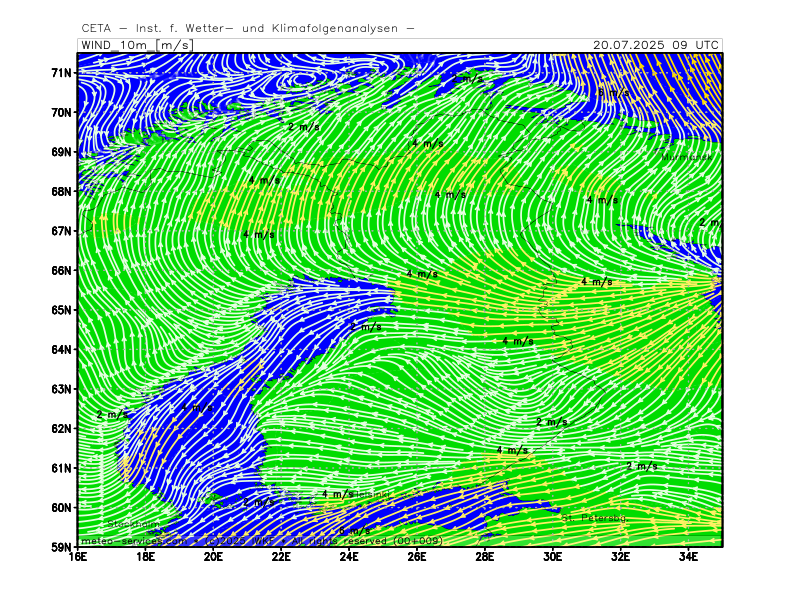The height and width of the screenshot is (600, 800).
Task: Click the 26E longitude label
Action: (417, 557)
